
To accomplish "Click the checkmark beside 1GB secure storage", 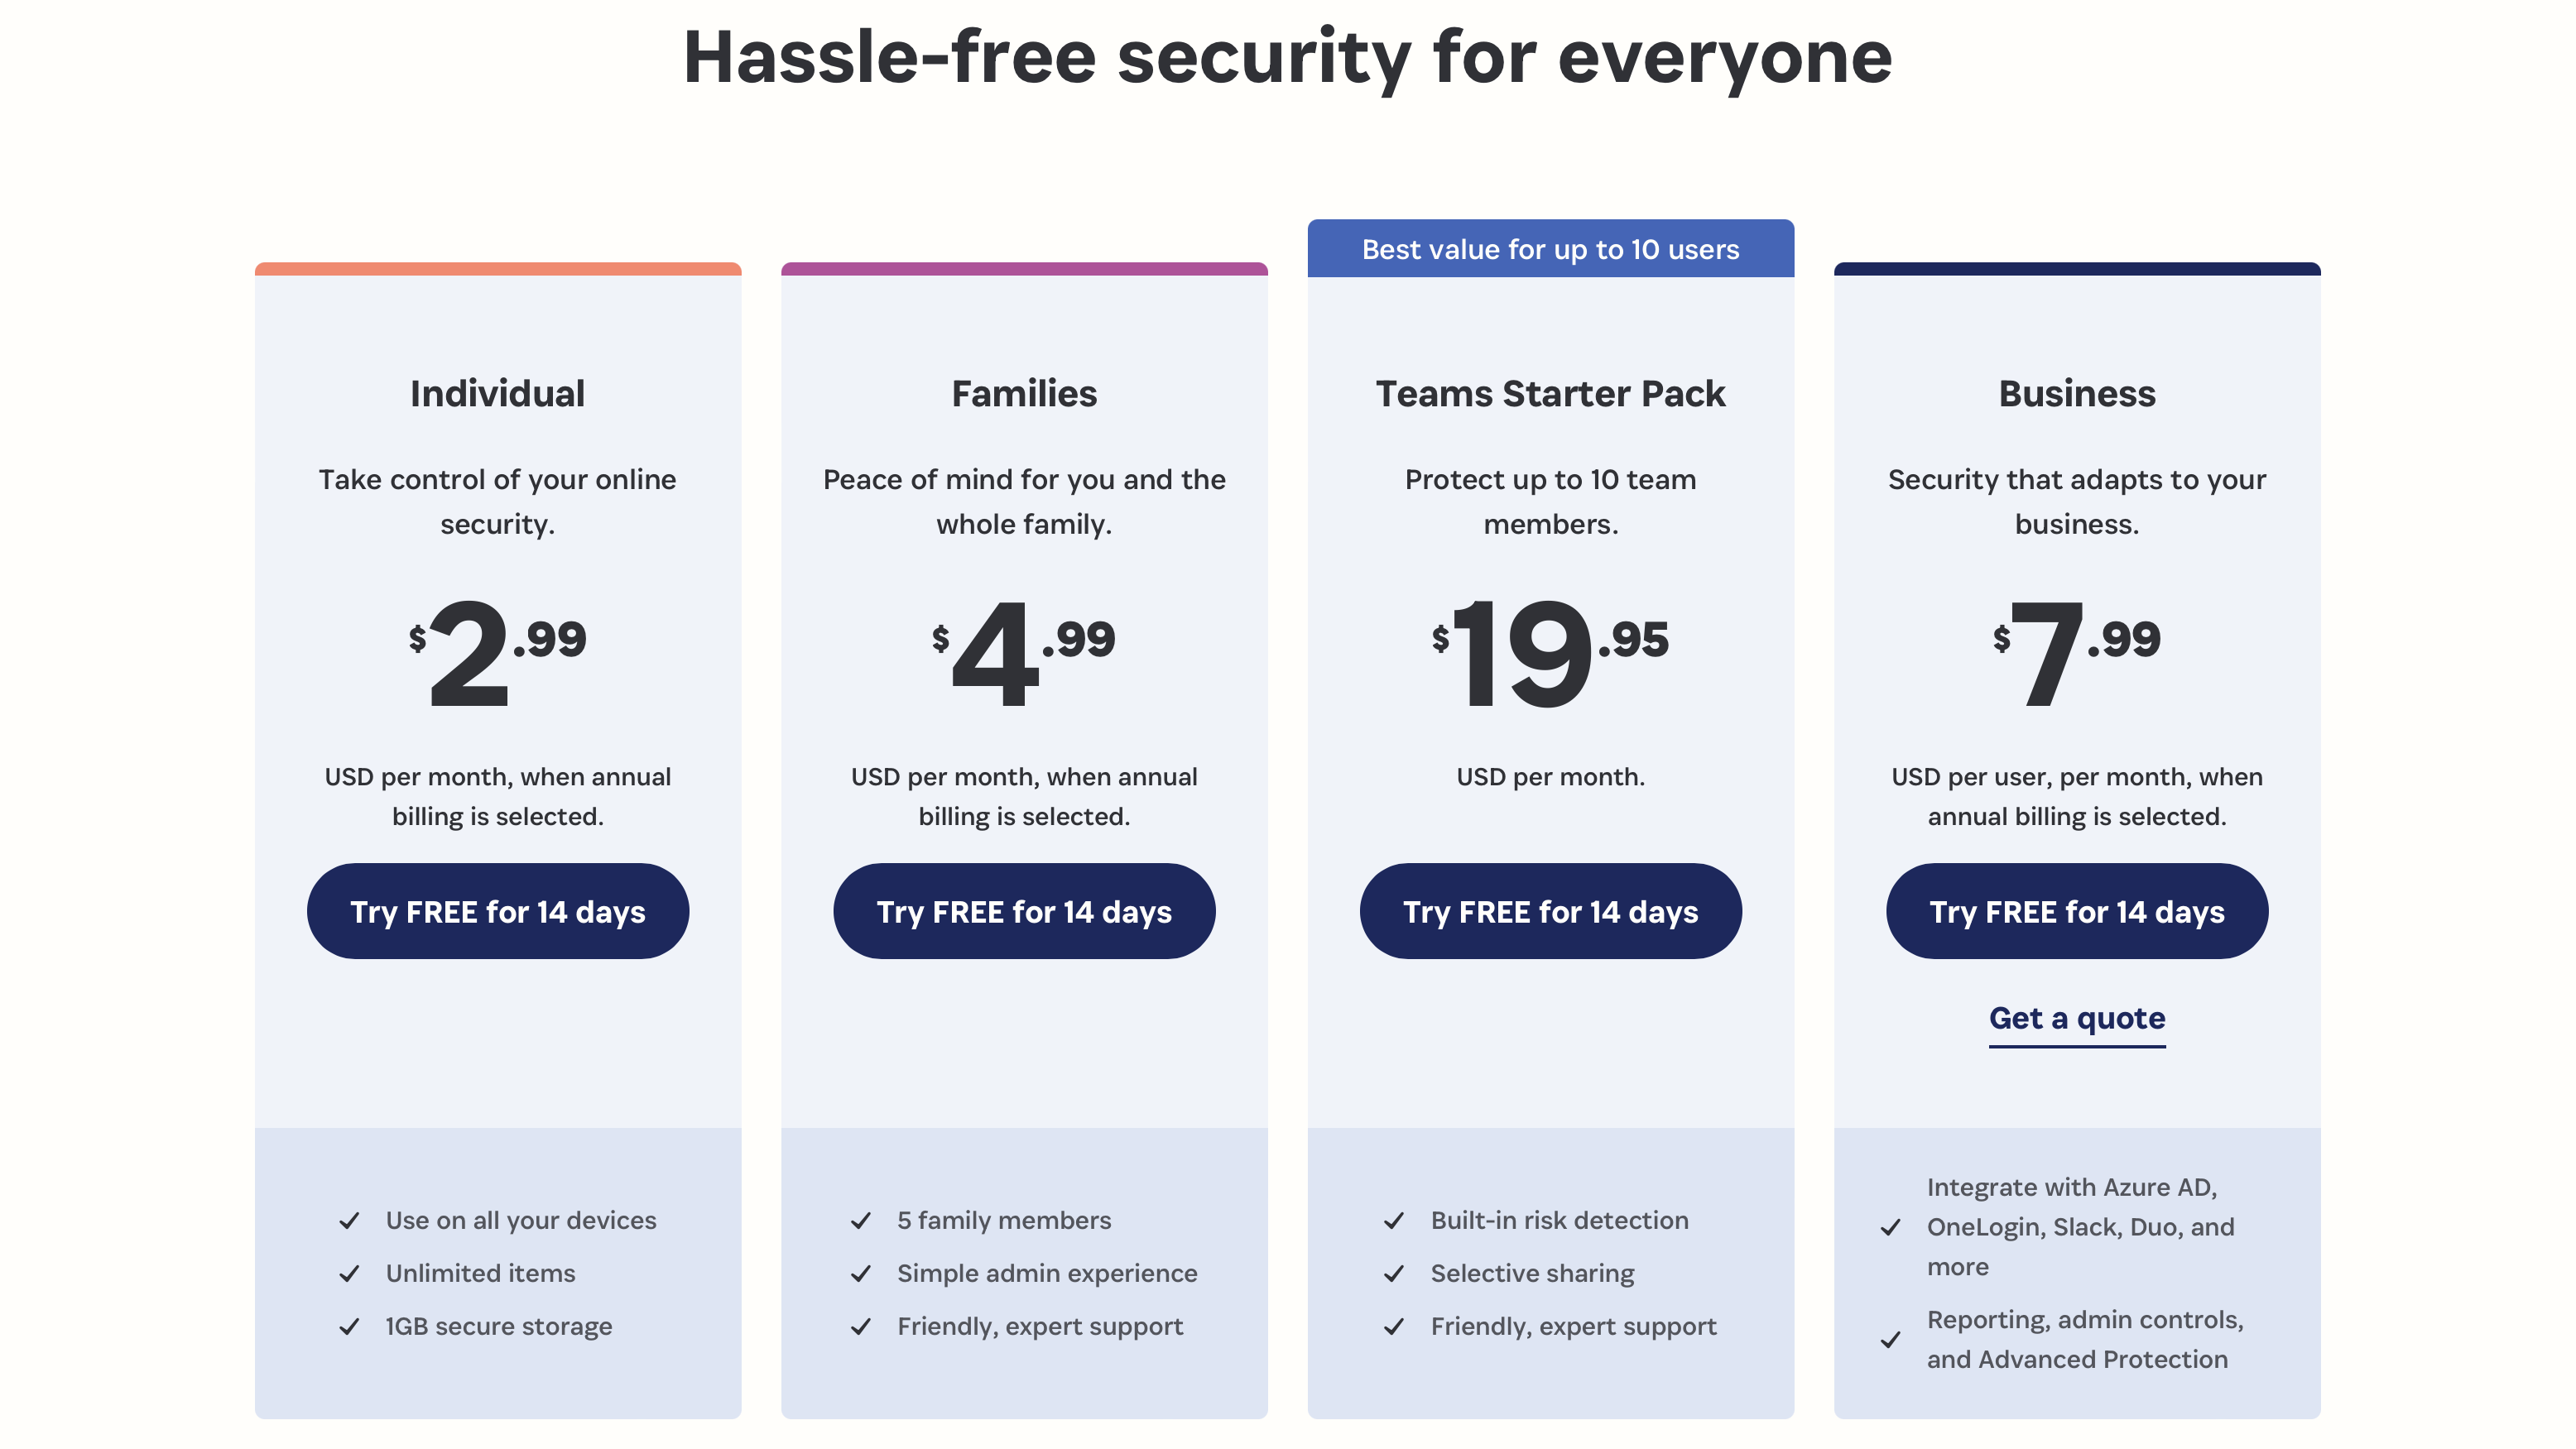I will 350,1326.
